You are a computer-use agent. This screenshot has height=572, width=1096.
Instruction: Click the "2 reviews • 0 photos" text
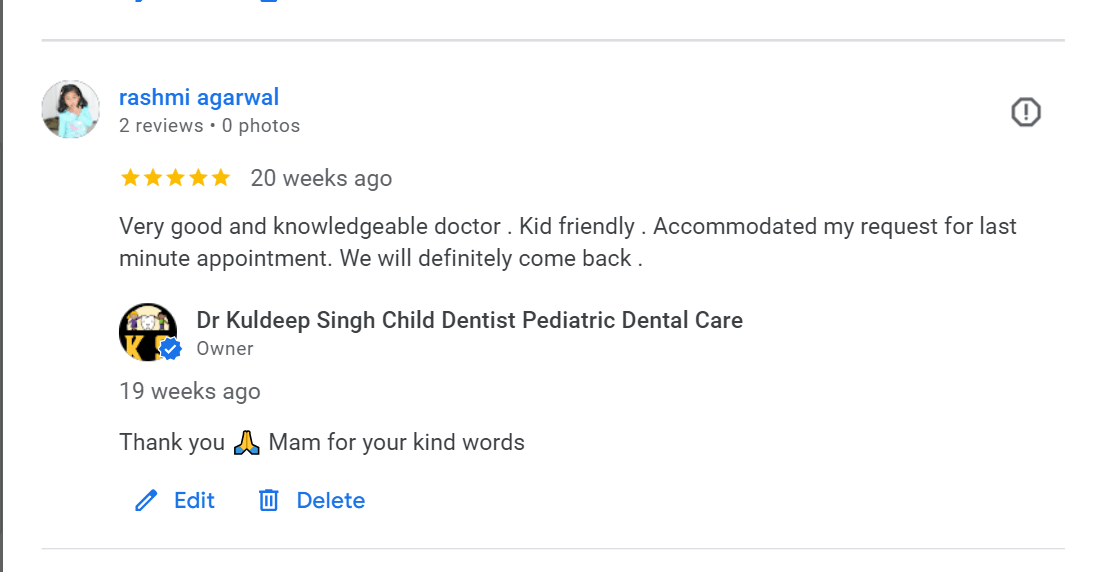pyautogui.click(x=209, y=126)
